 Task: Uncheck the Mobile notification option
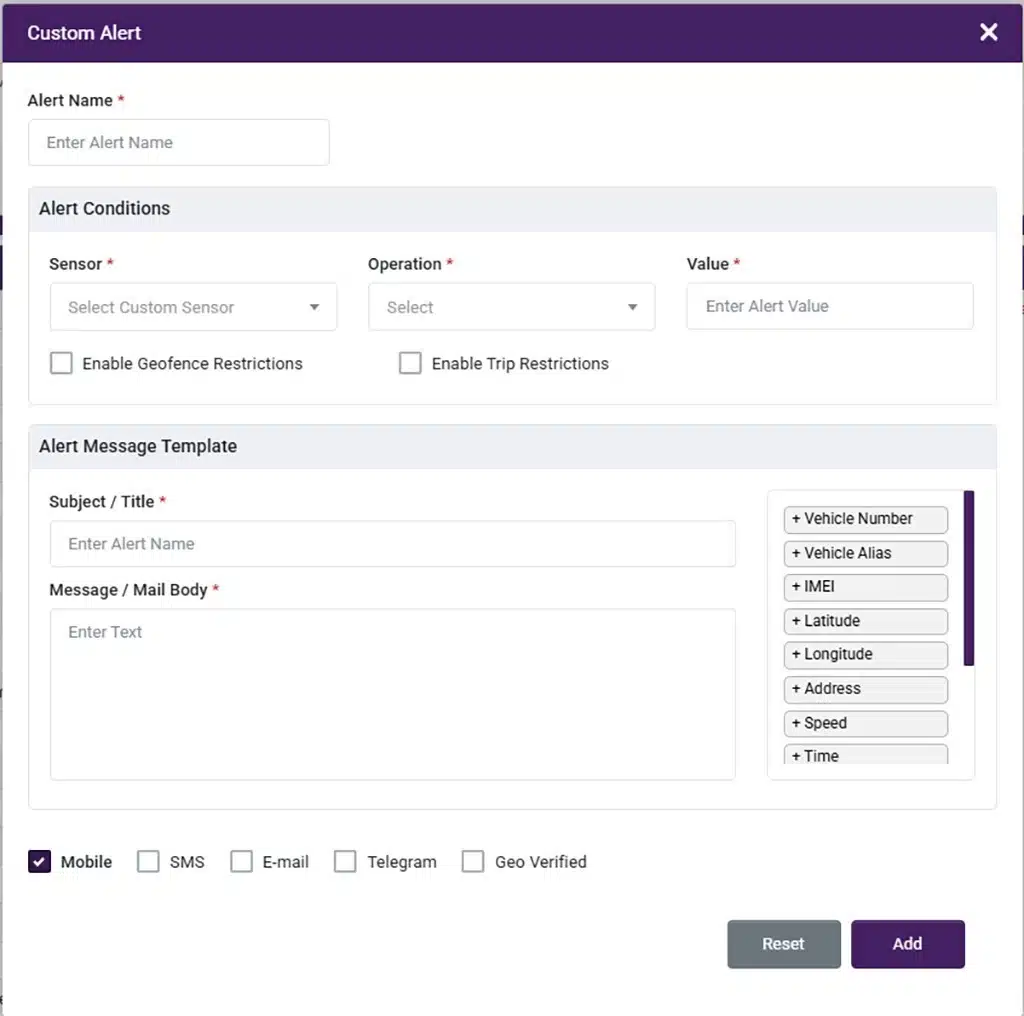(x=39, y=861)
